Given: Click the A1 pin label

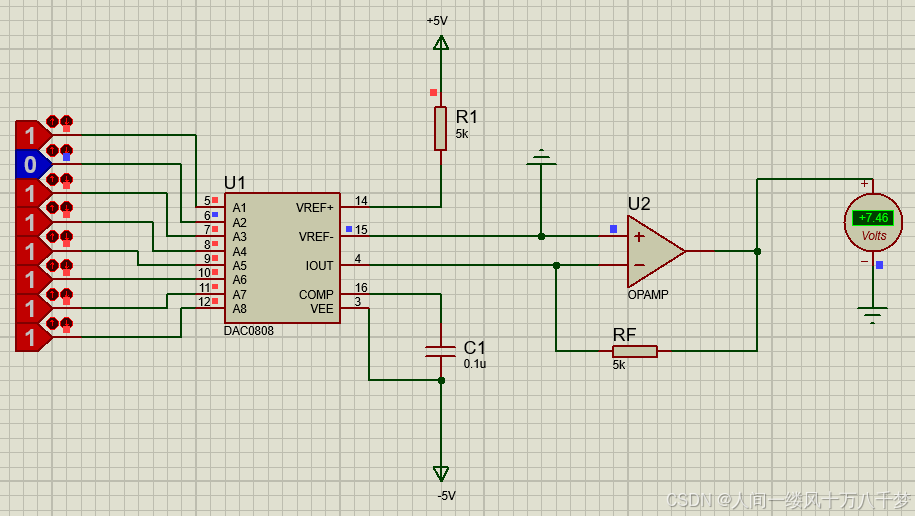Looking at the screenshot, I should pos(239,208).
